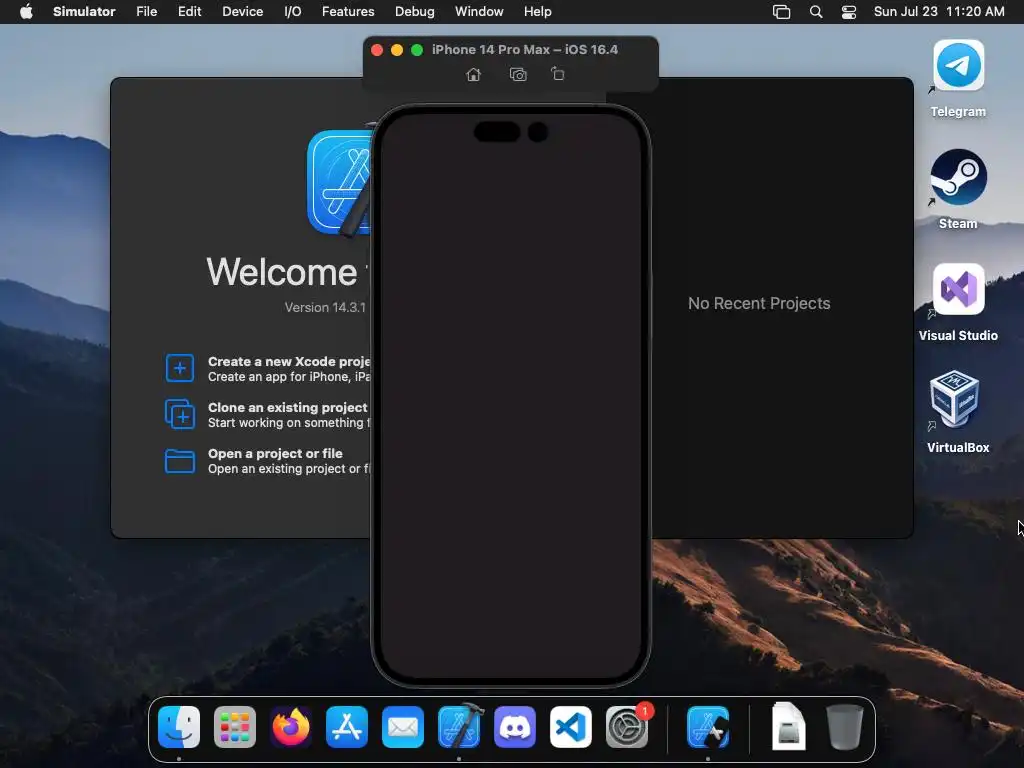The width and height of the screenshot is (1024, 768).
Task: Open the Device menu
Action: point(242,12)
